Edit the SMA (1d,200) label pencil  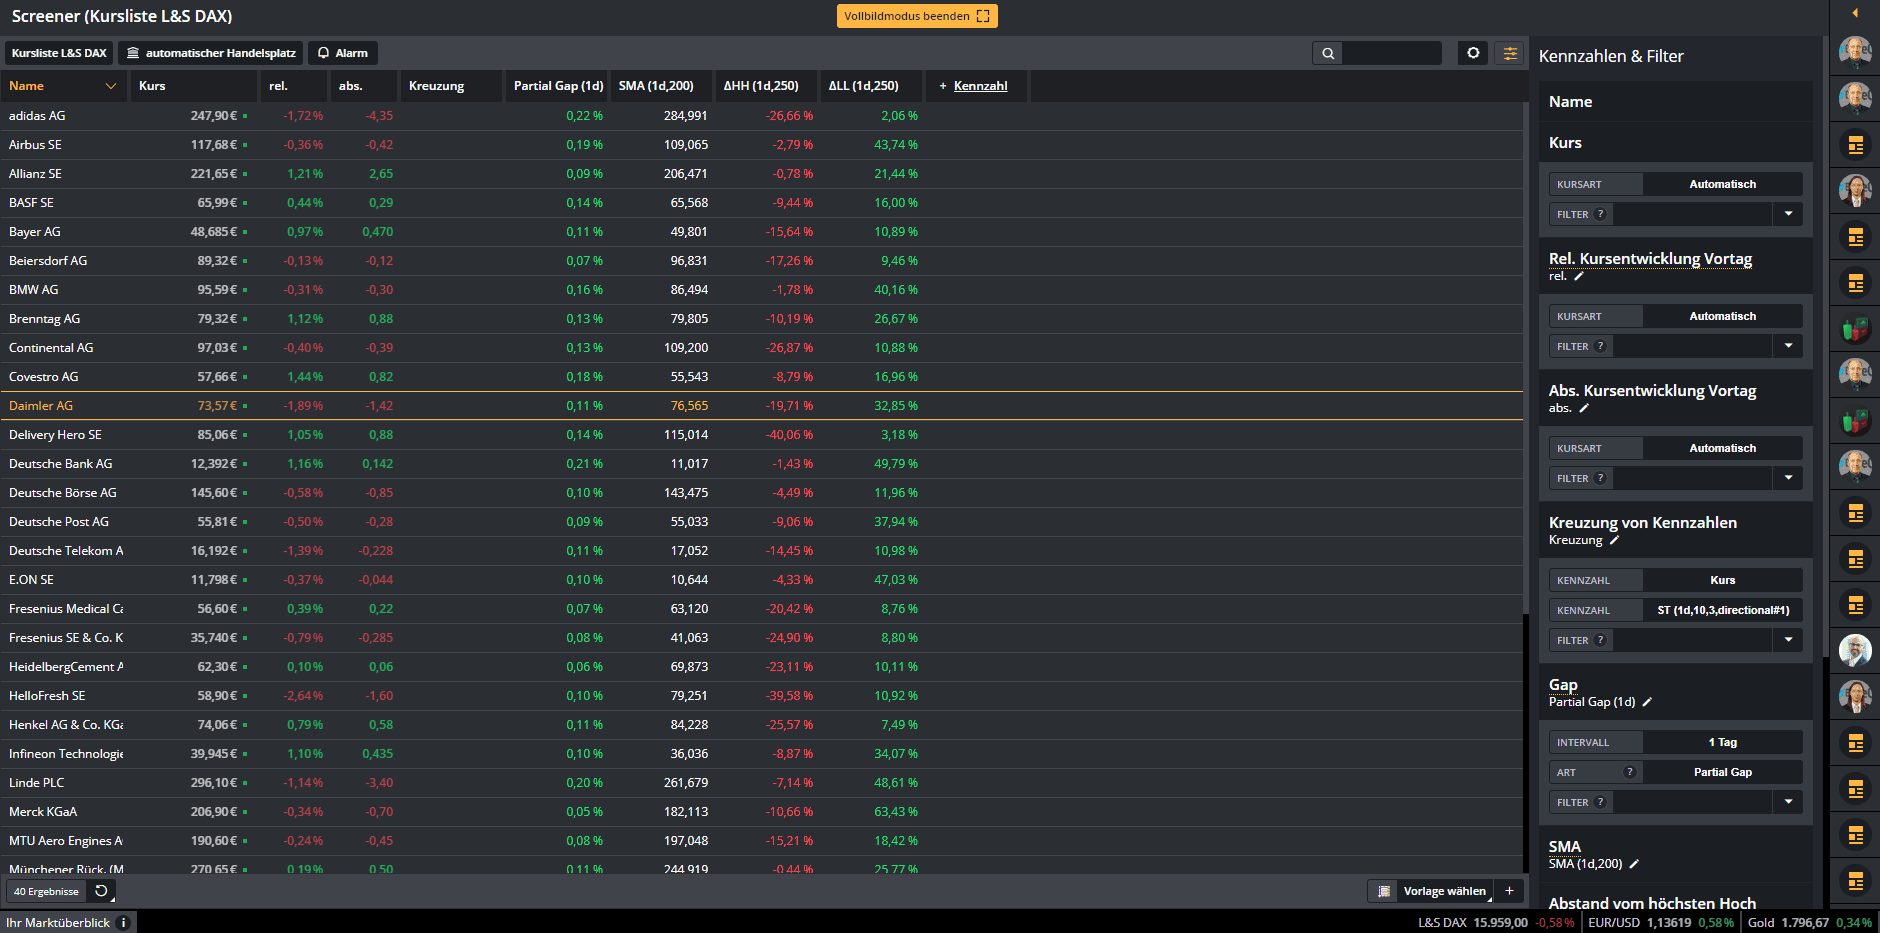pos(1634,864)
